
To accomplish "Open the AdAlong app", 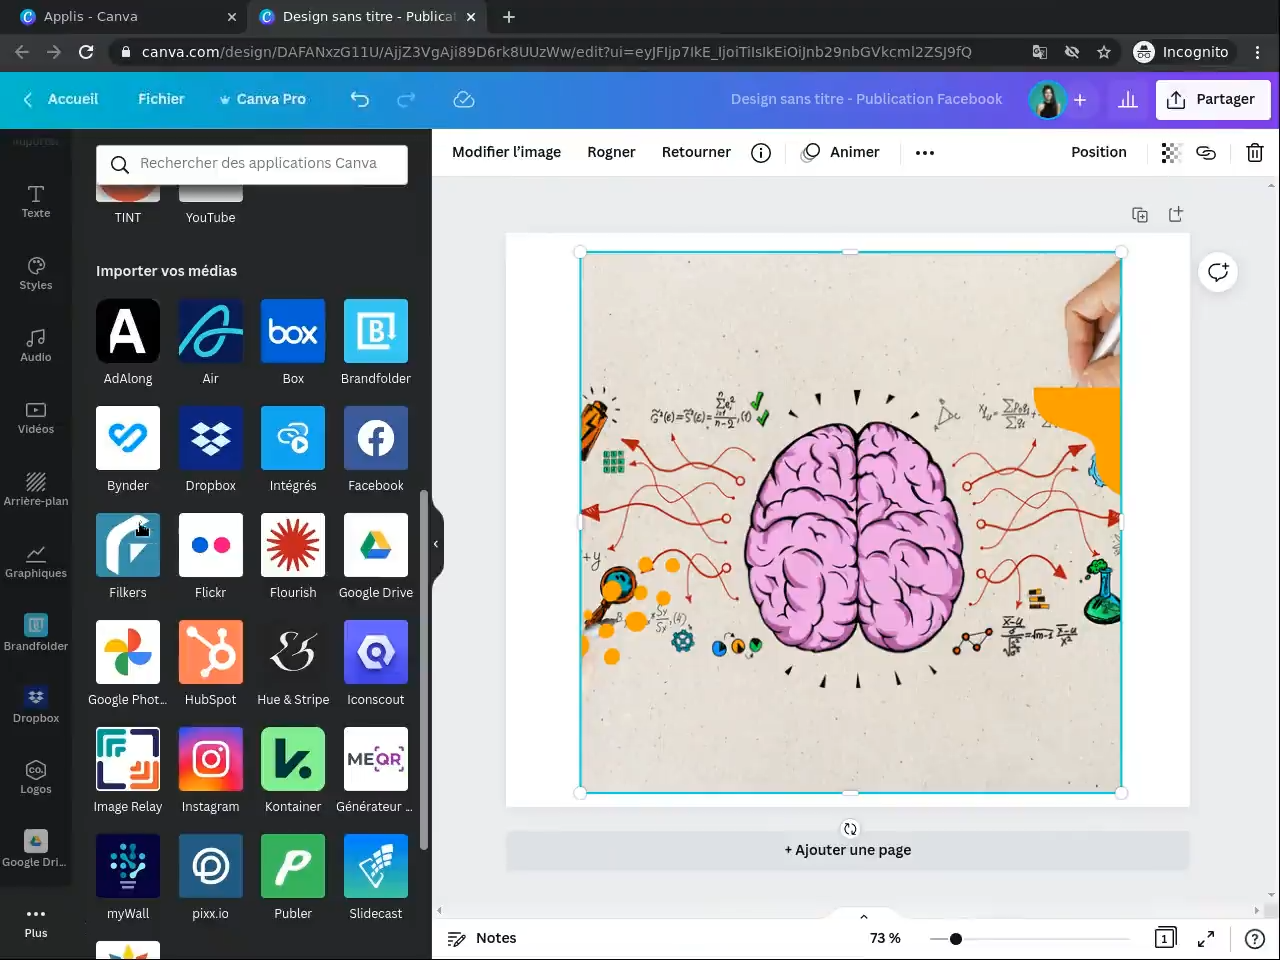I will coord(128,331).
